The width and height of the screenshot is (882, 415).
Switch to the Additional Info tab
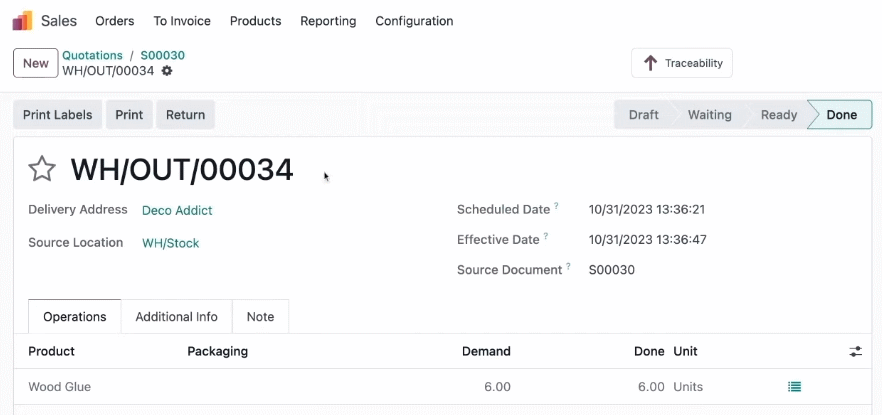click(x=177, y=317)
